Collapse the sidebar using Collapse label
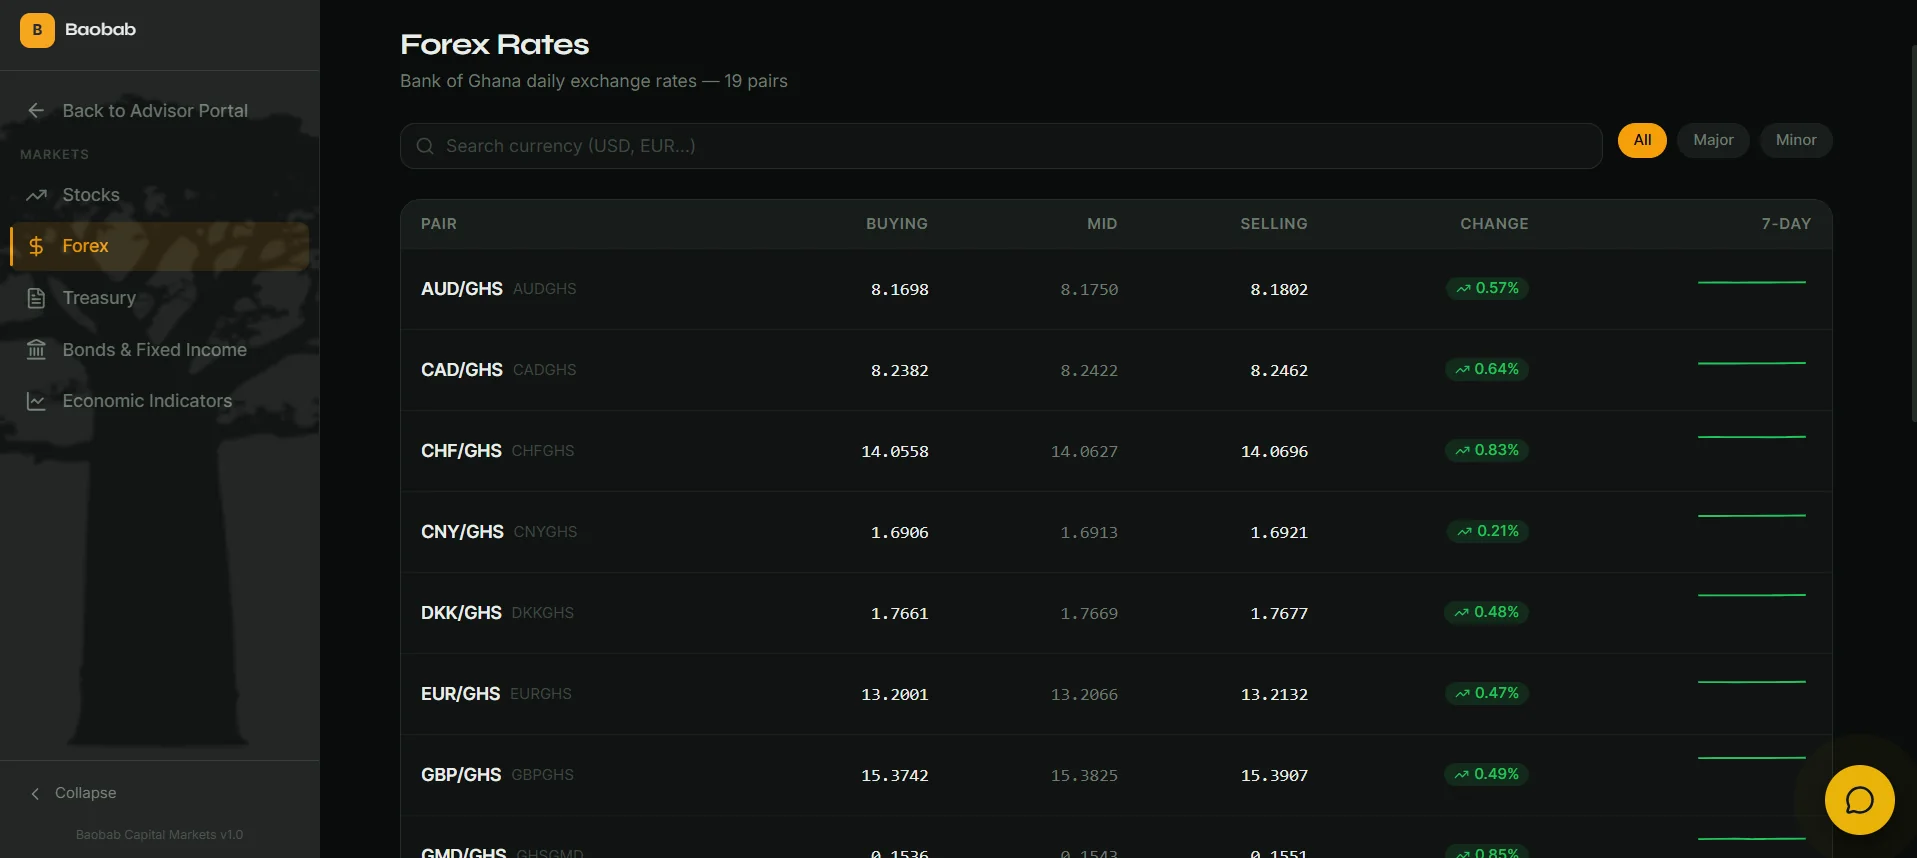Screen dimensions: 1917x858 tap(85, 793)
